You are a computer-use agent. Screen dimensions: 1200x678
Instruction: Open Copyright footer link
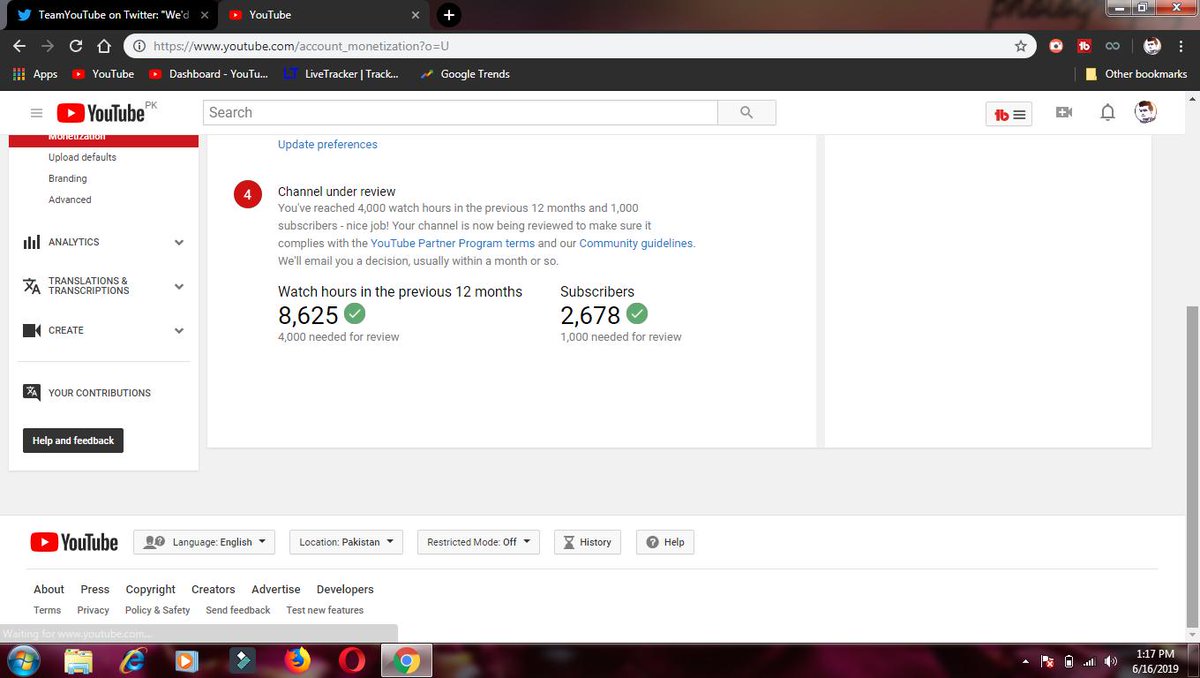coord(150,589)
